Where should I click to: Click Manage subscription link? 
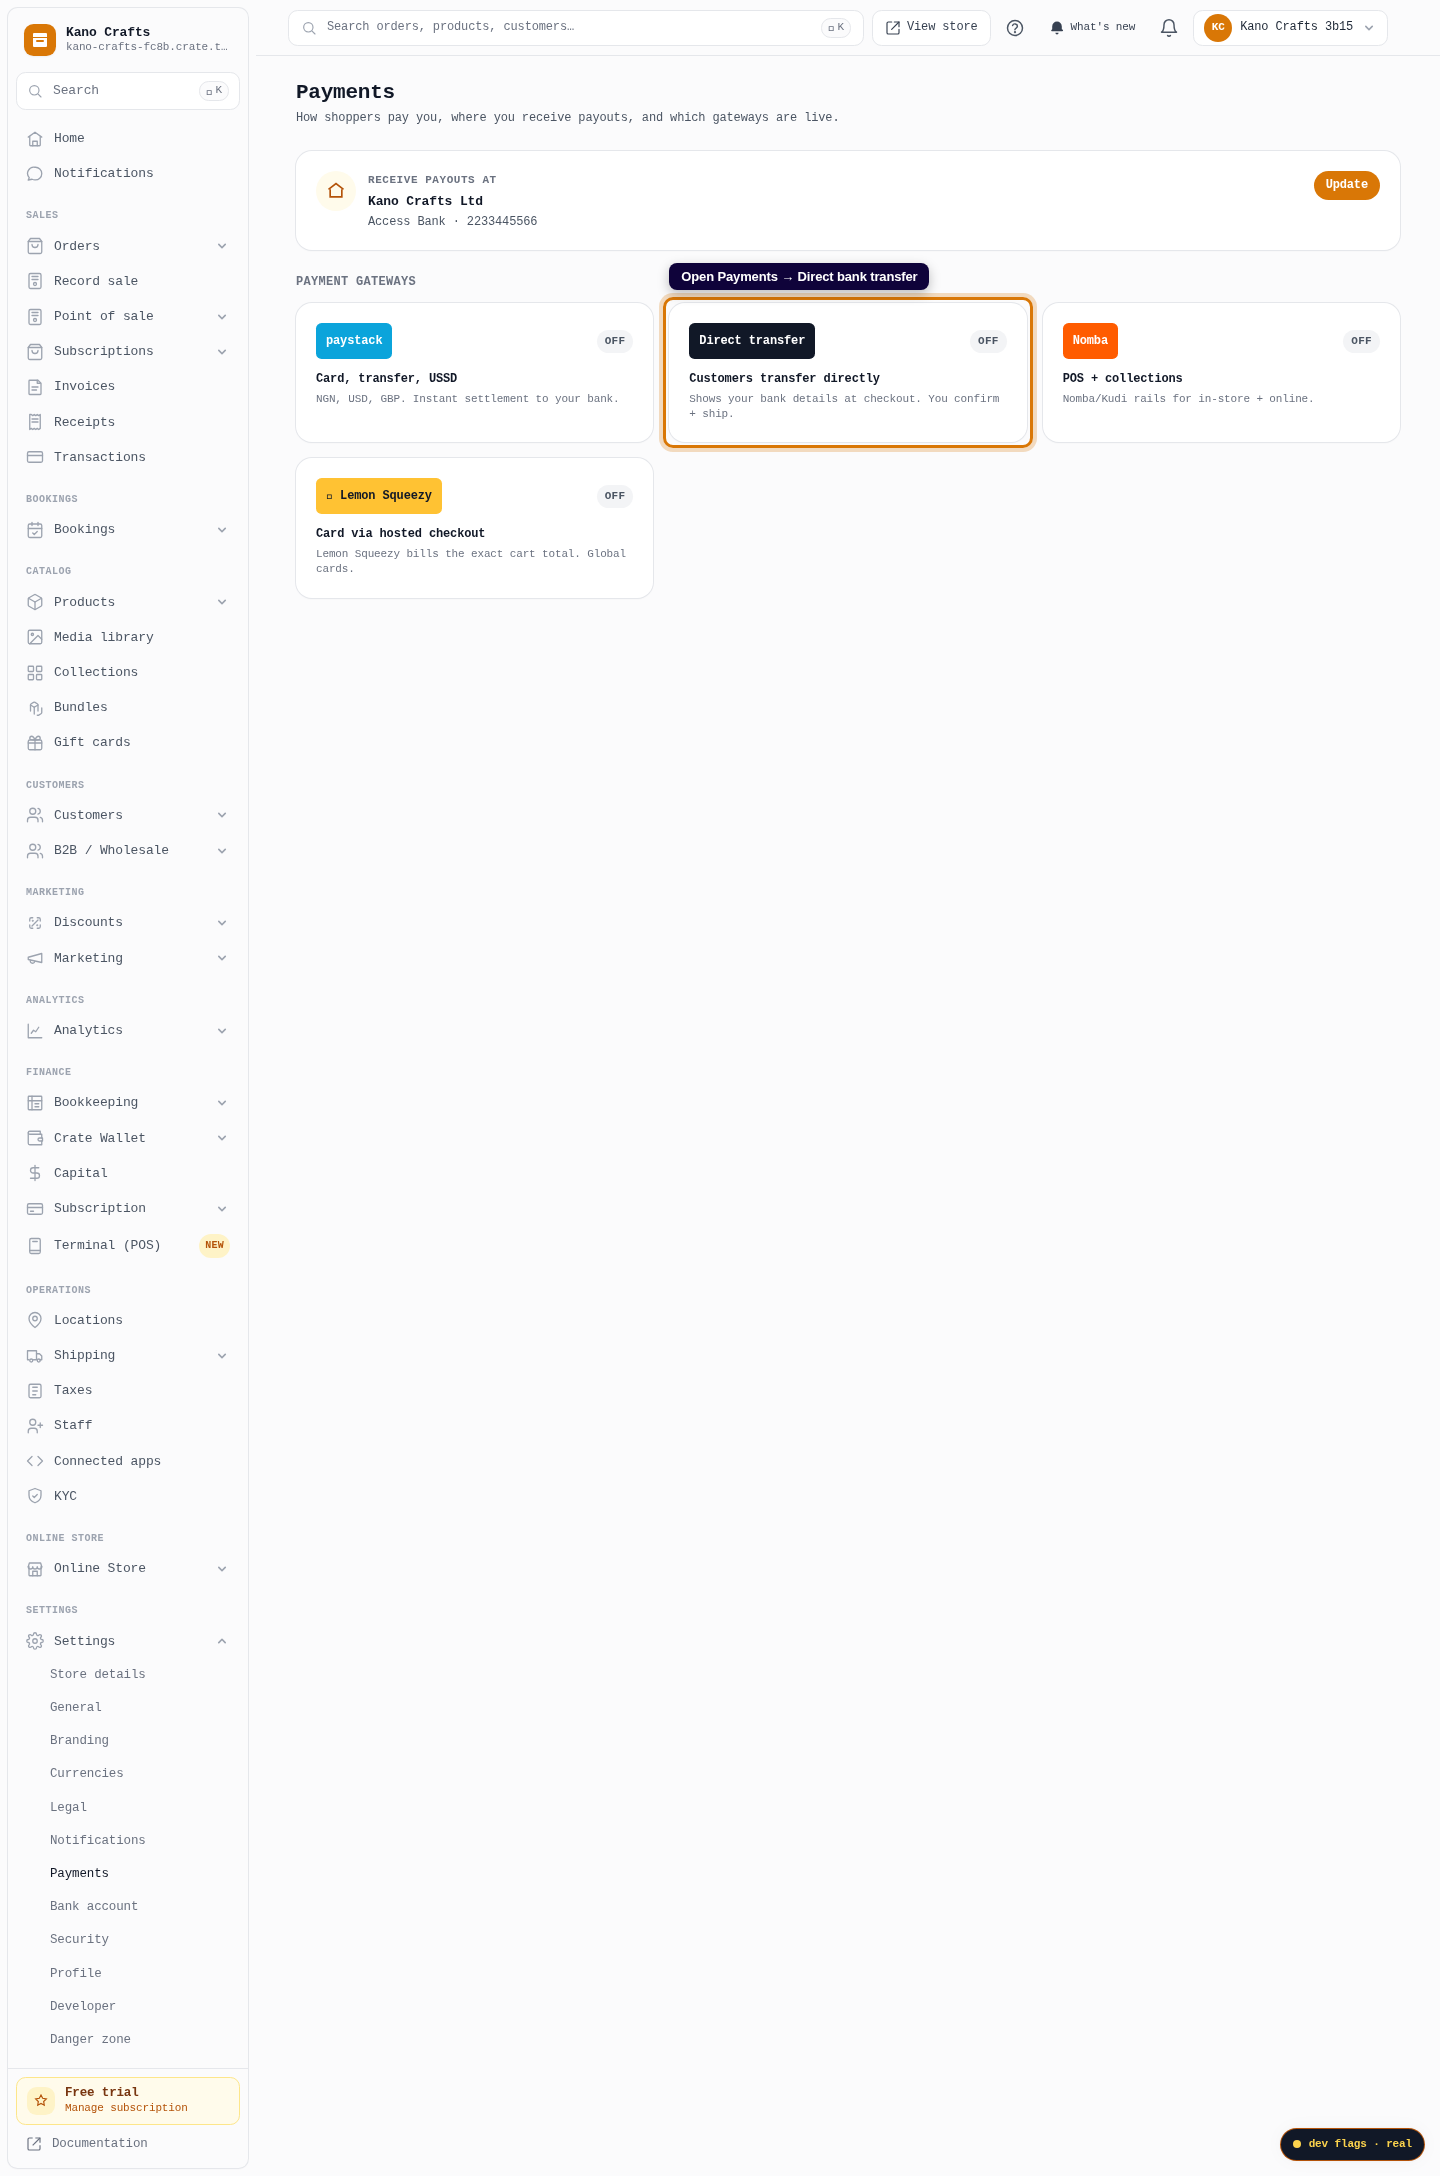coord(126,2108)
